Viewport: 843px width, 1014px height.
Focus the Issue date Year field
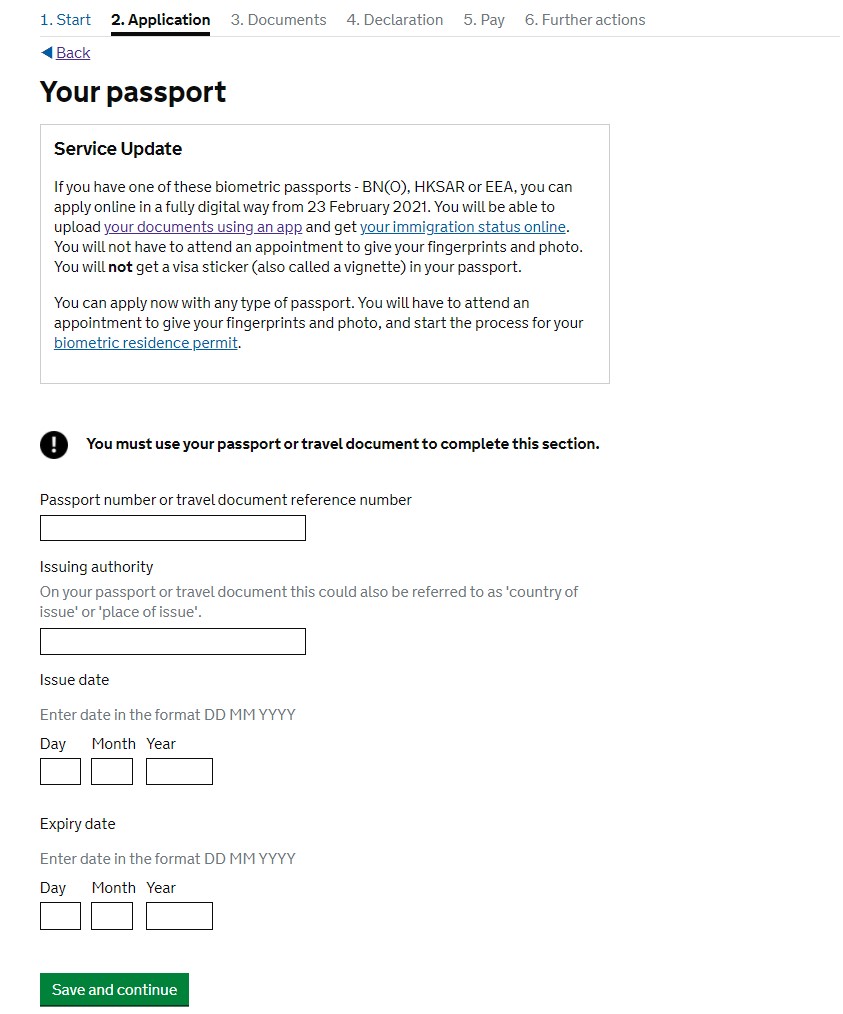point(179,771)
